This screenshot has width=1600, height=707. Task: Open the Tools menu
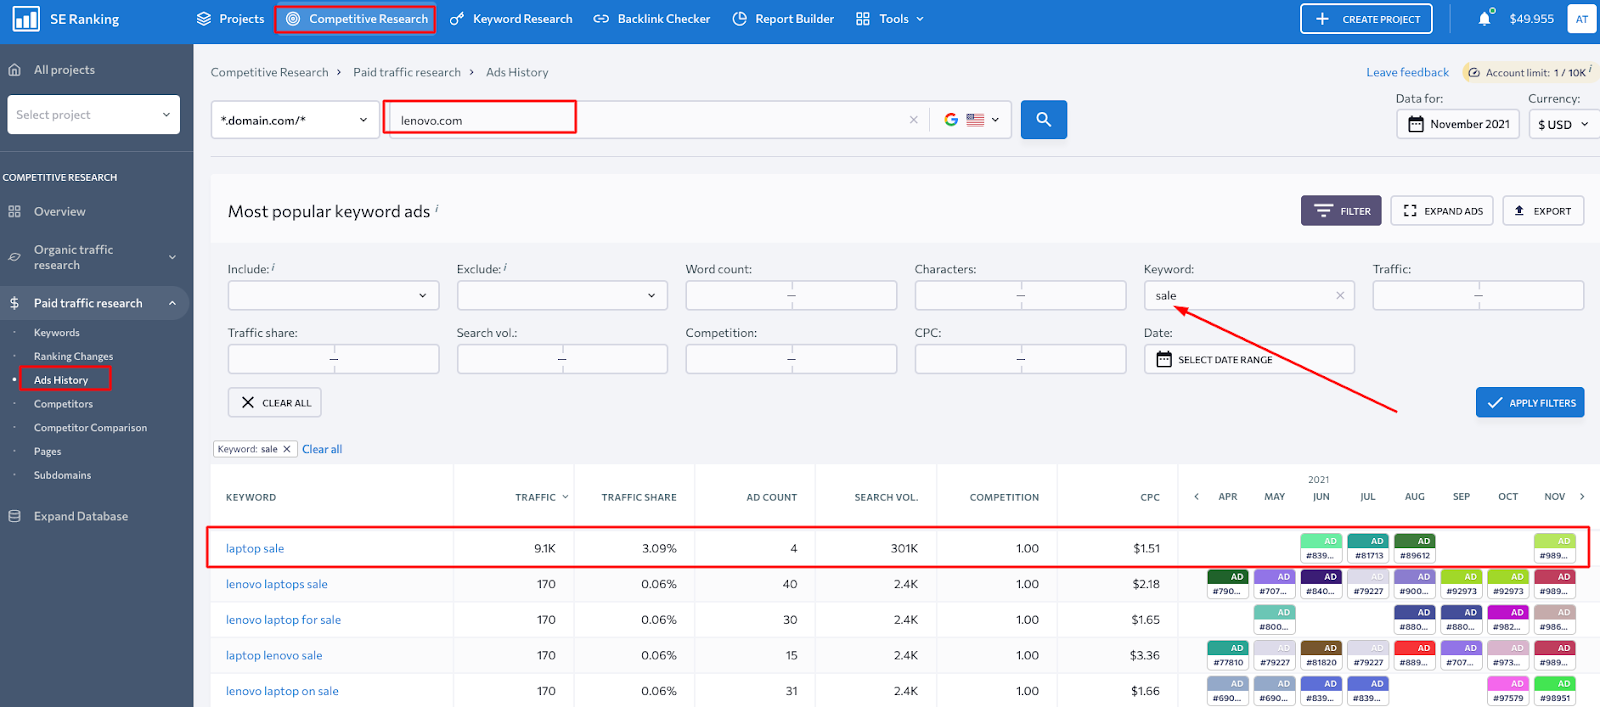890,19
